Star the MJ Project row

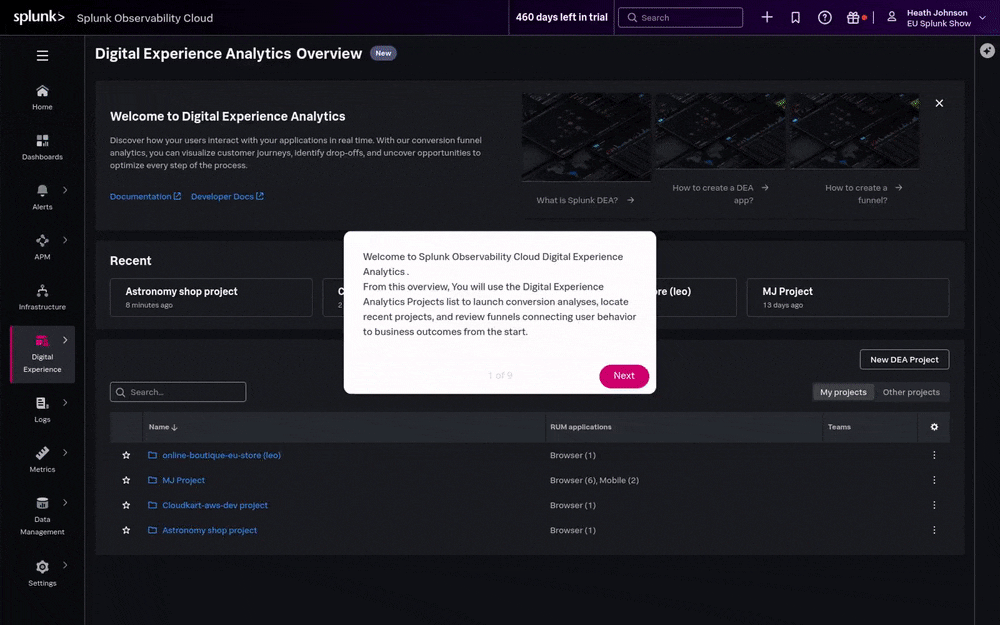point(126,480)
